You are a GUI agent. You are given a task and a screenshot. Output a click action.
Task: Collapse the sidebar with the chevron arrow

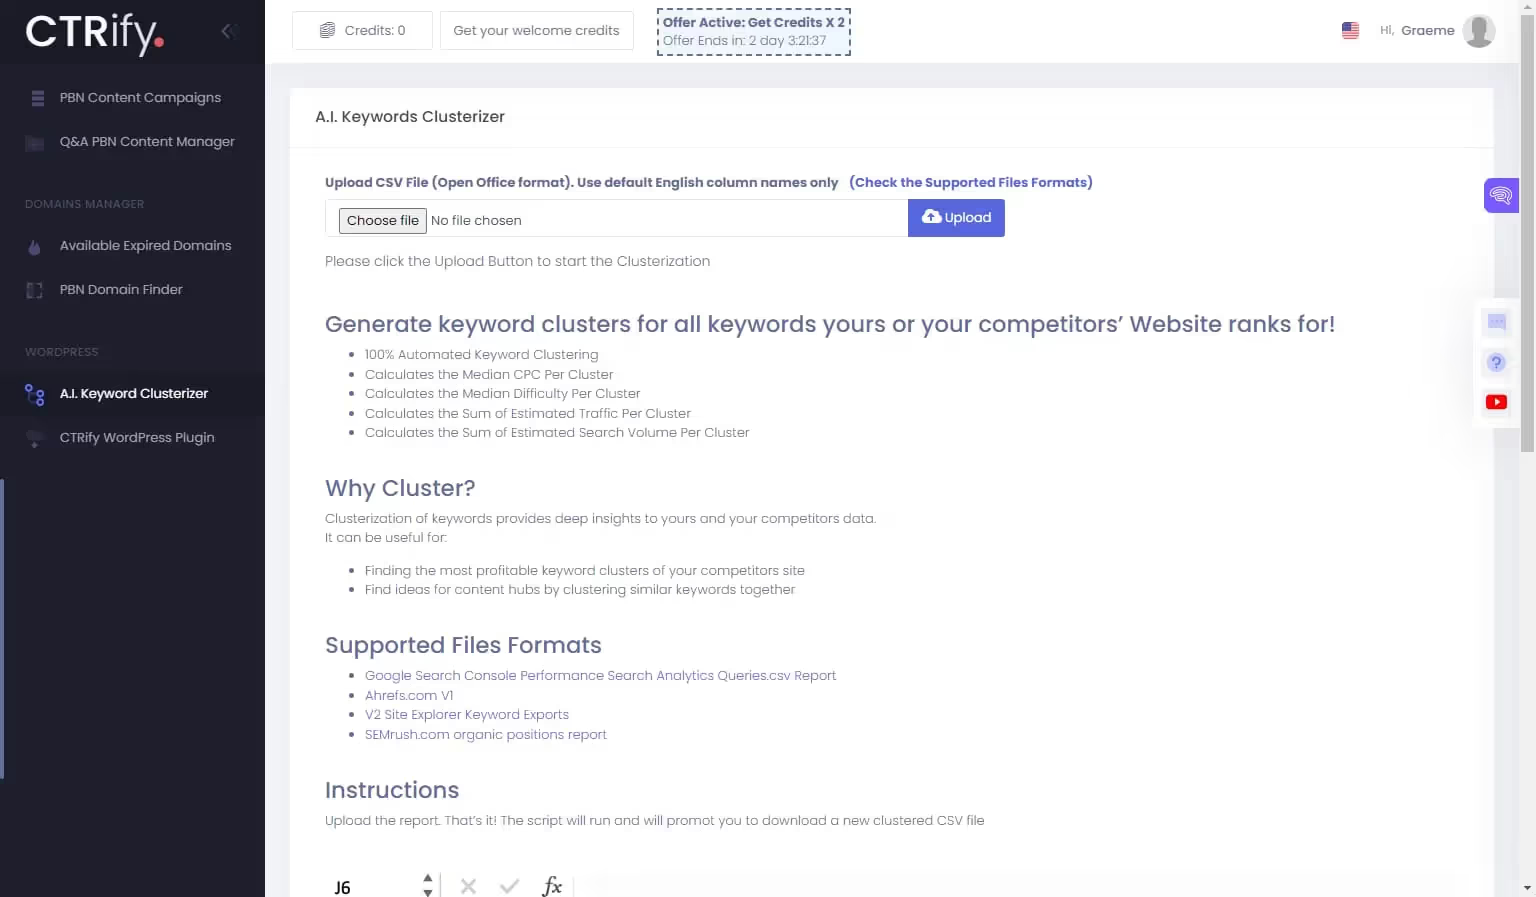(x=228, y=31)
